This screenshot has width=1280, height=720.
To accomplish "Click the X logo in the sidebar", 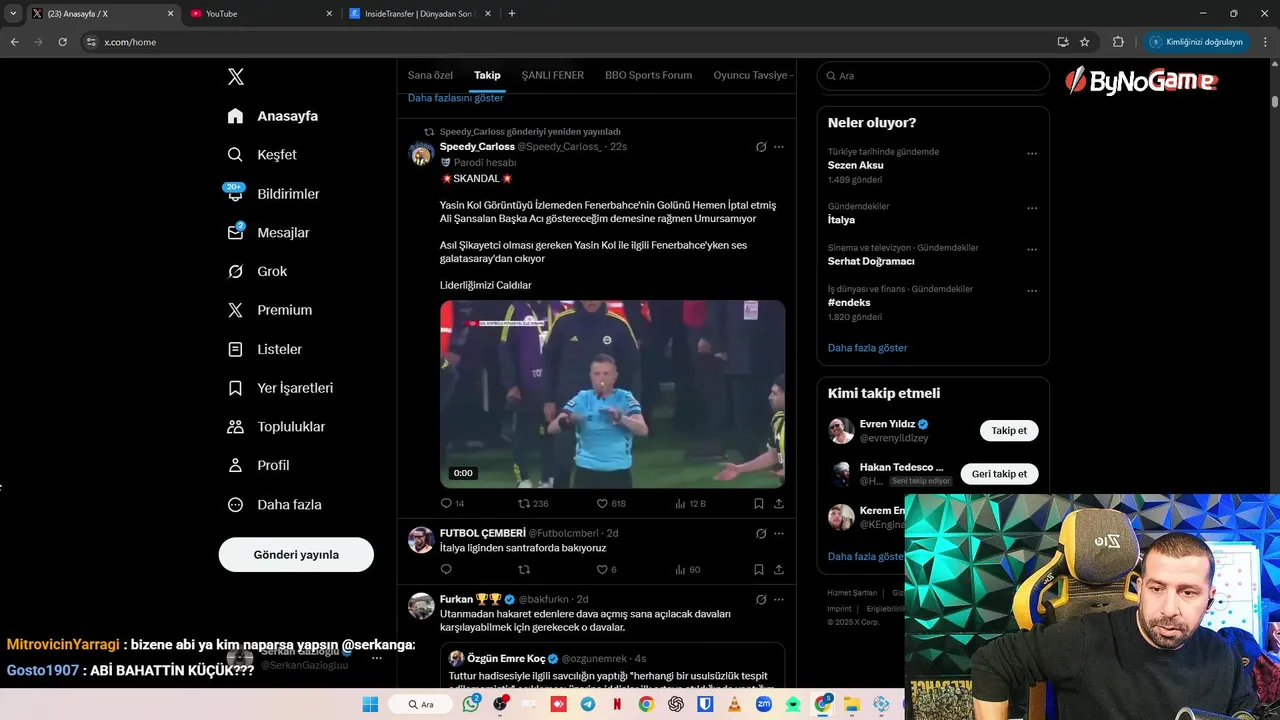I will pos(236,77).
